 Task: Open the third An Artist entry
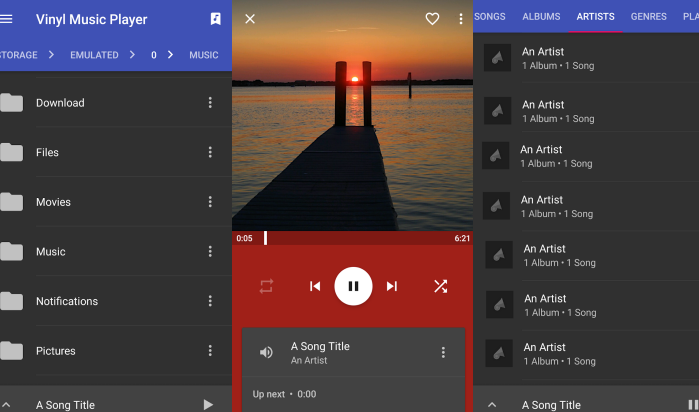click(586, 156)
